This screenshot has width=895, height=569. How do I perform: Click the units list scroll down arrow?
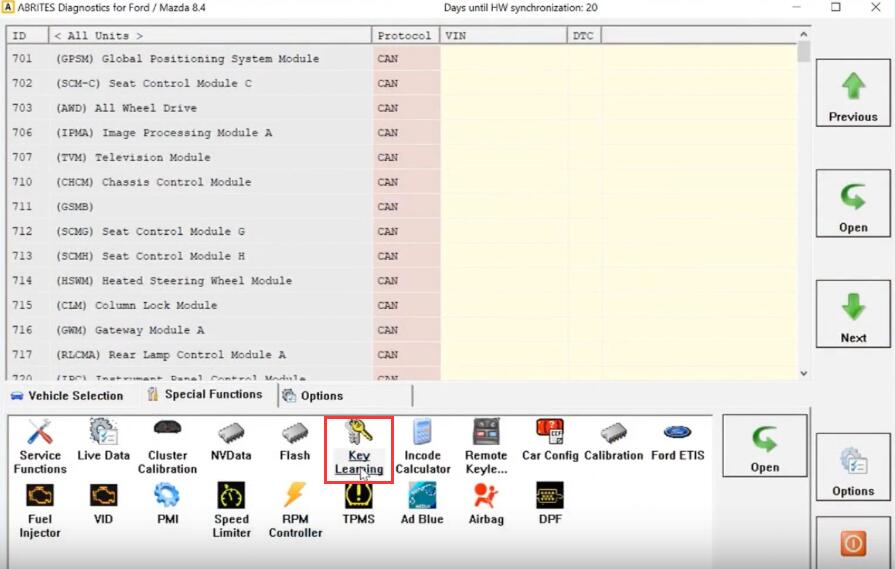804,373
